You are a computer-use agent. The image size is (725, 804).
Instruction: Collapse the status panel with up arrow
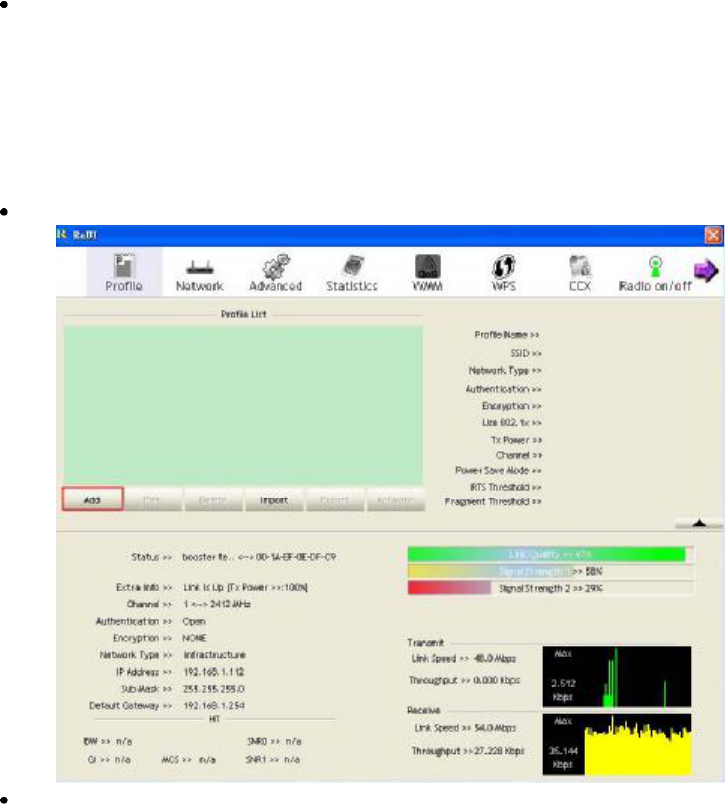[699, 524]
